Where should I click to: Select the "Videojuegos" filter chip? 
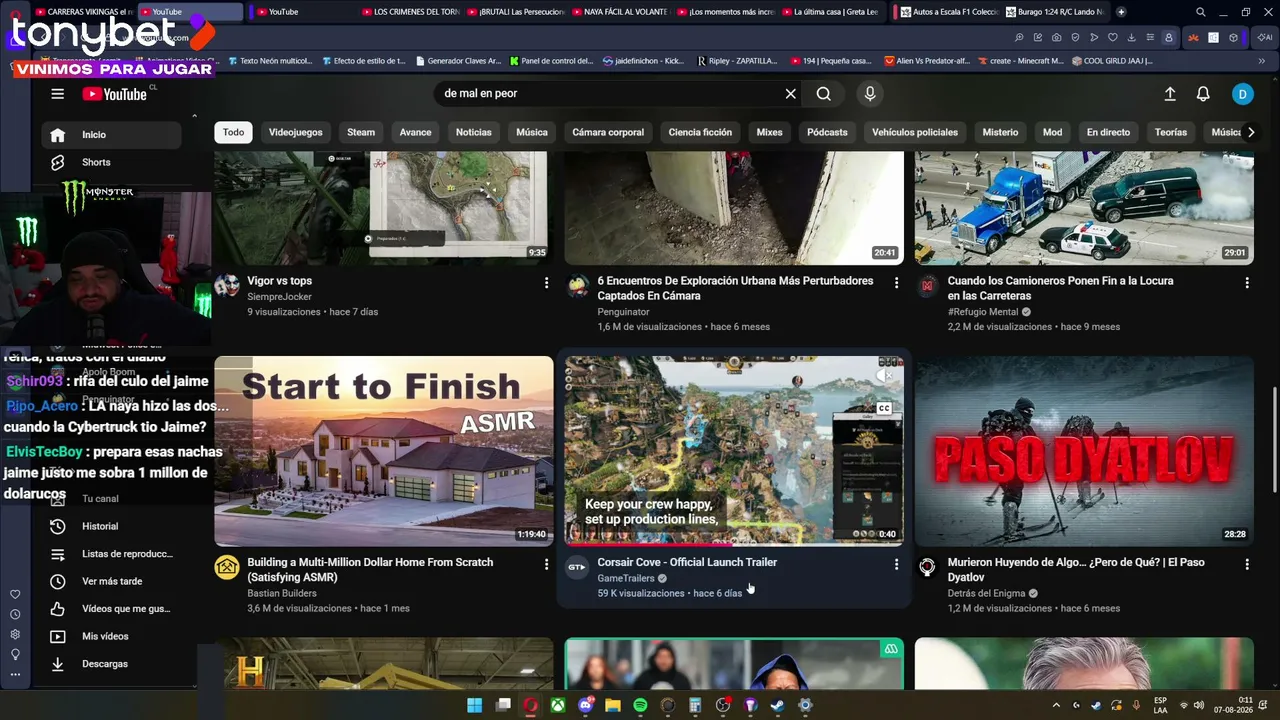click(x=296, y=132)
